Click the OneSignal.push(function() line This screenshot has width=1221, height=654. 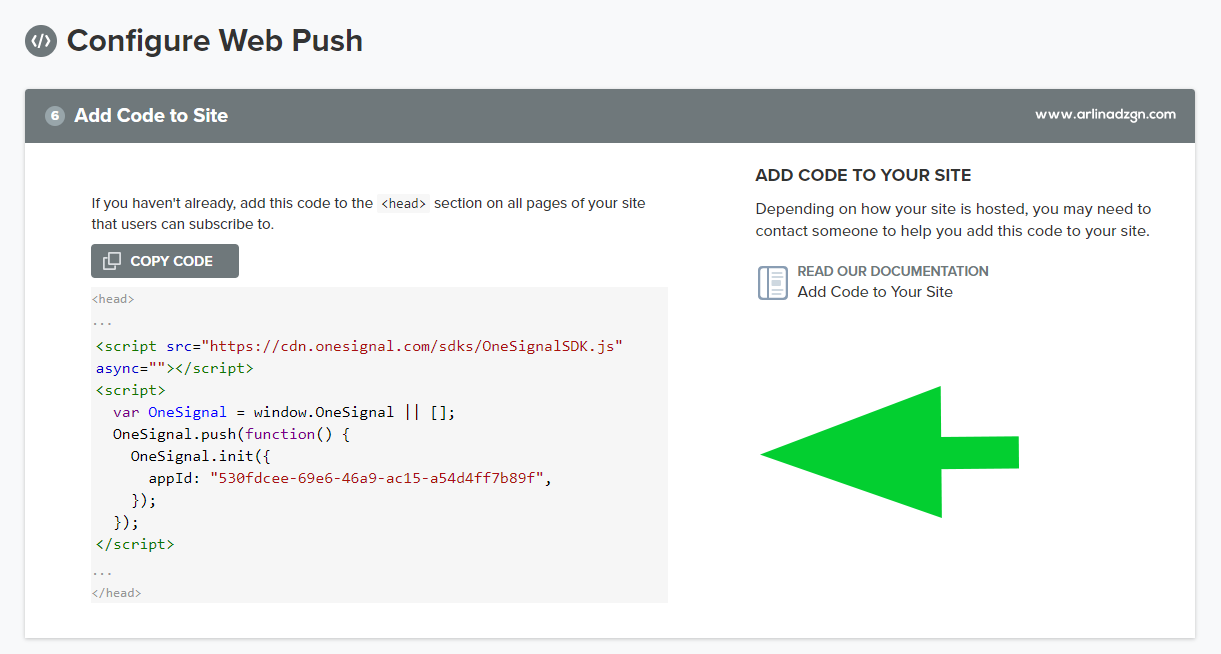tap(231, 434)
